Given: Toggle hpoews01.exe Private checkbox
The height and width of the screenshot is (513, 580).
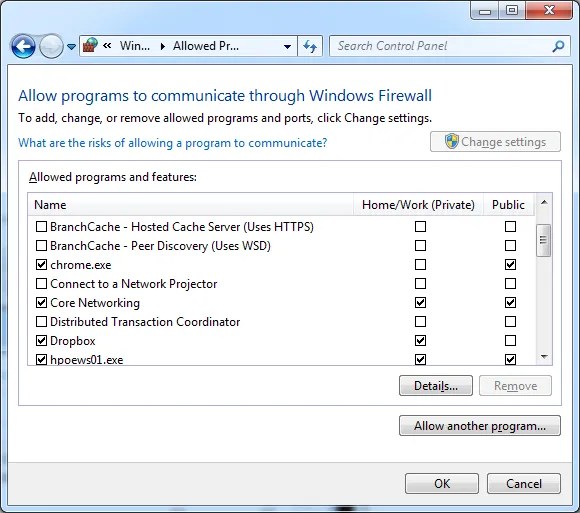Looking at the screenshot, I should [x=420, y=360].
